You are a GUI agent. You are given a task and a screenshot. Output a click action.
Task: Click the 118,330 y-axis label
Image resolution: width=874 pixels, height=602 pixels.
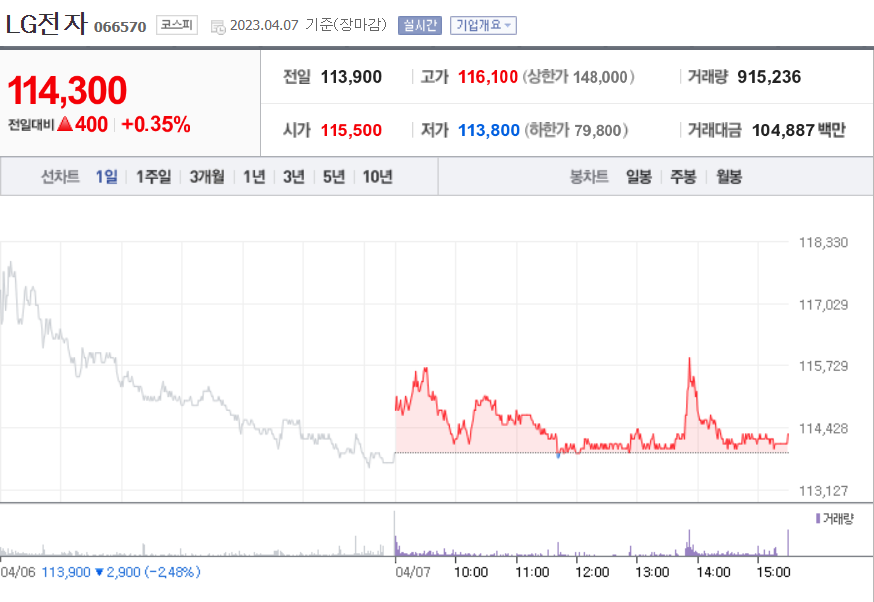tap(823, 242)
